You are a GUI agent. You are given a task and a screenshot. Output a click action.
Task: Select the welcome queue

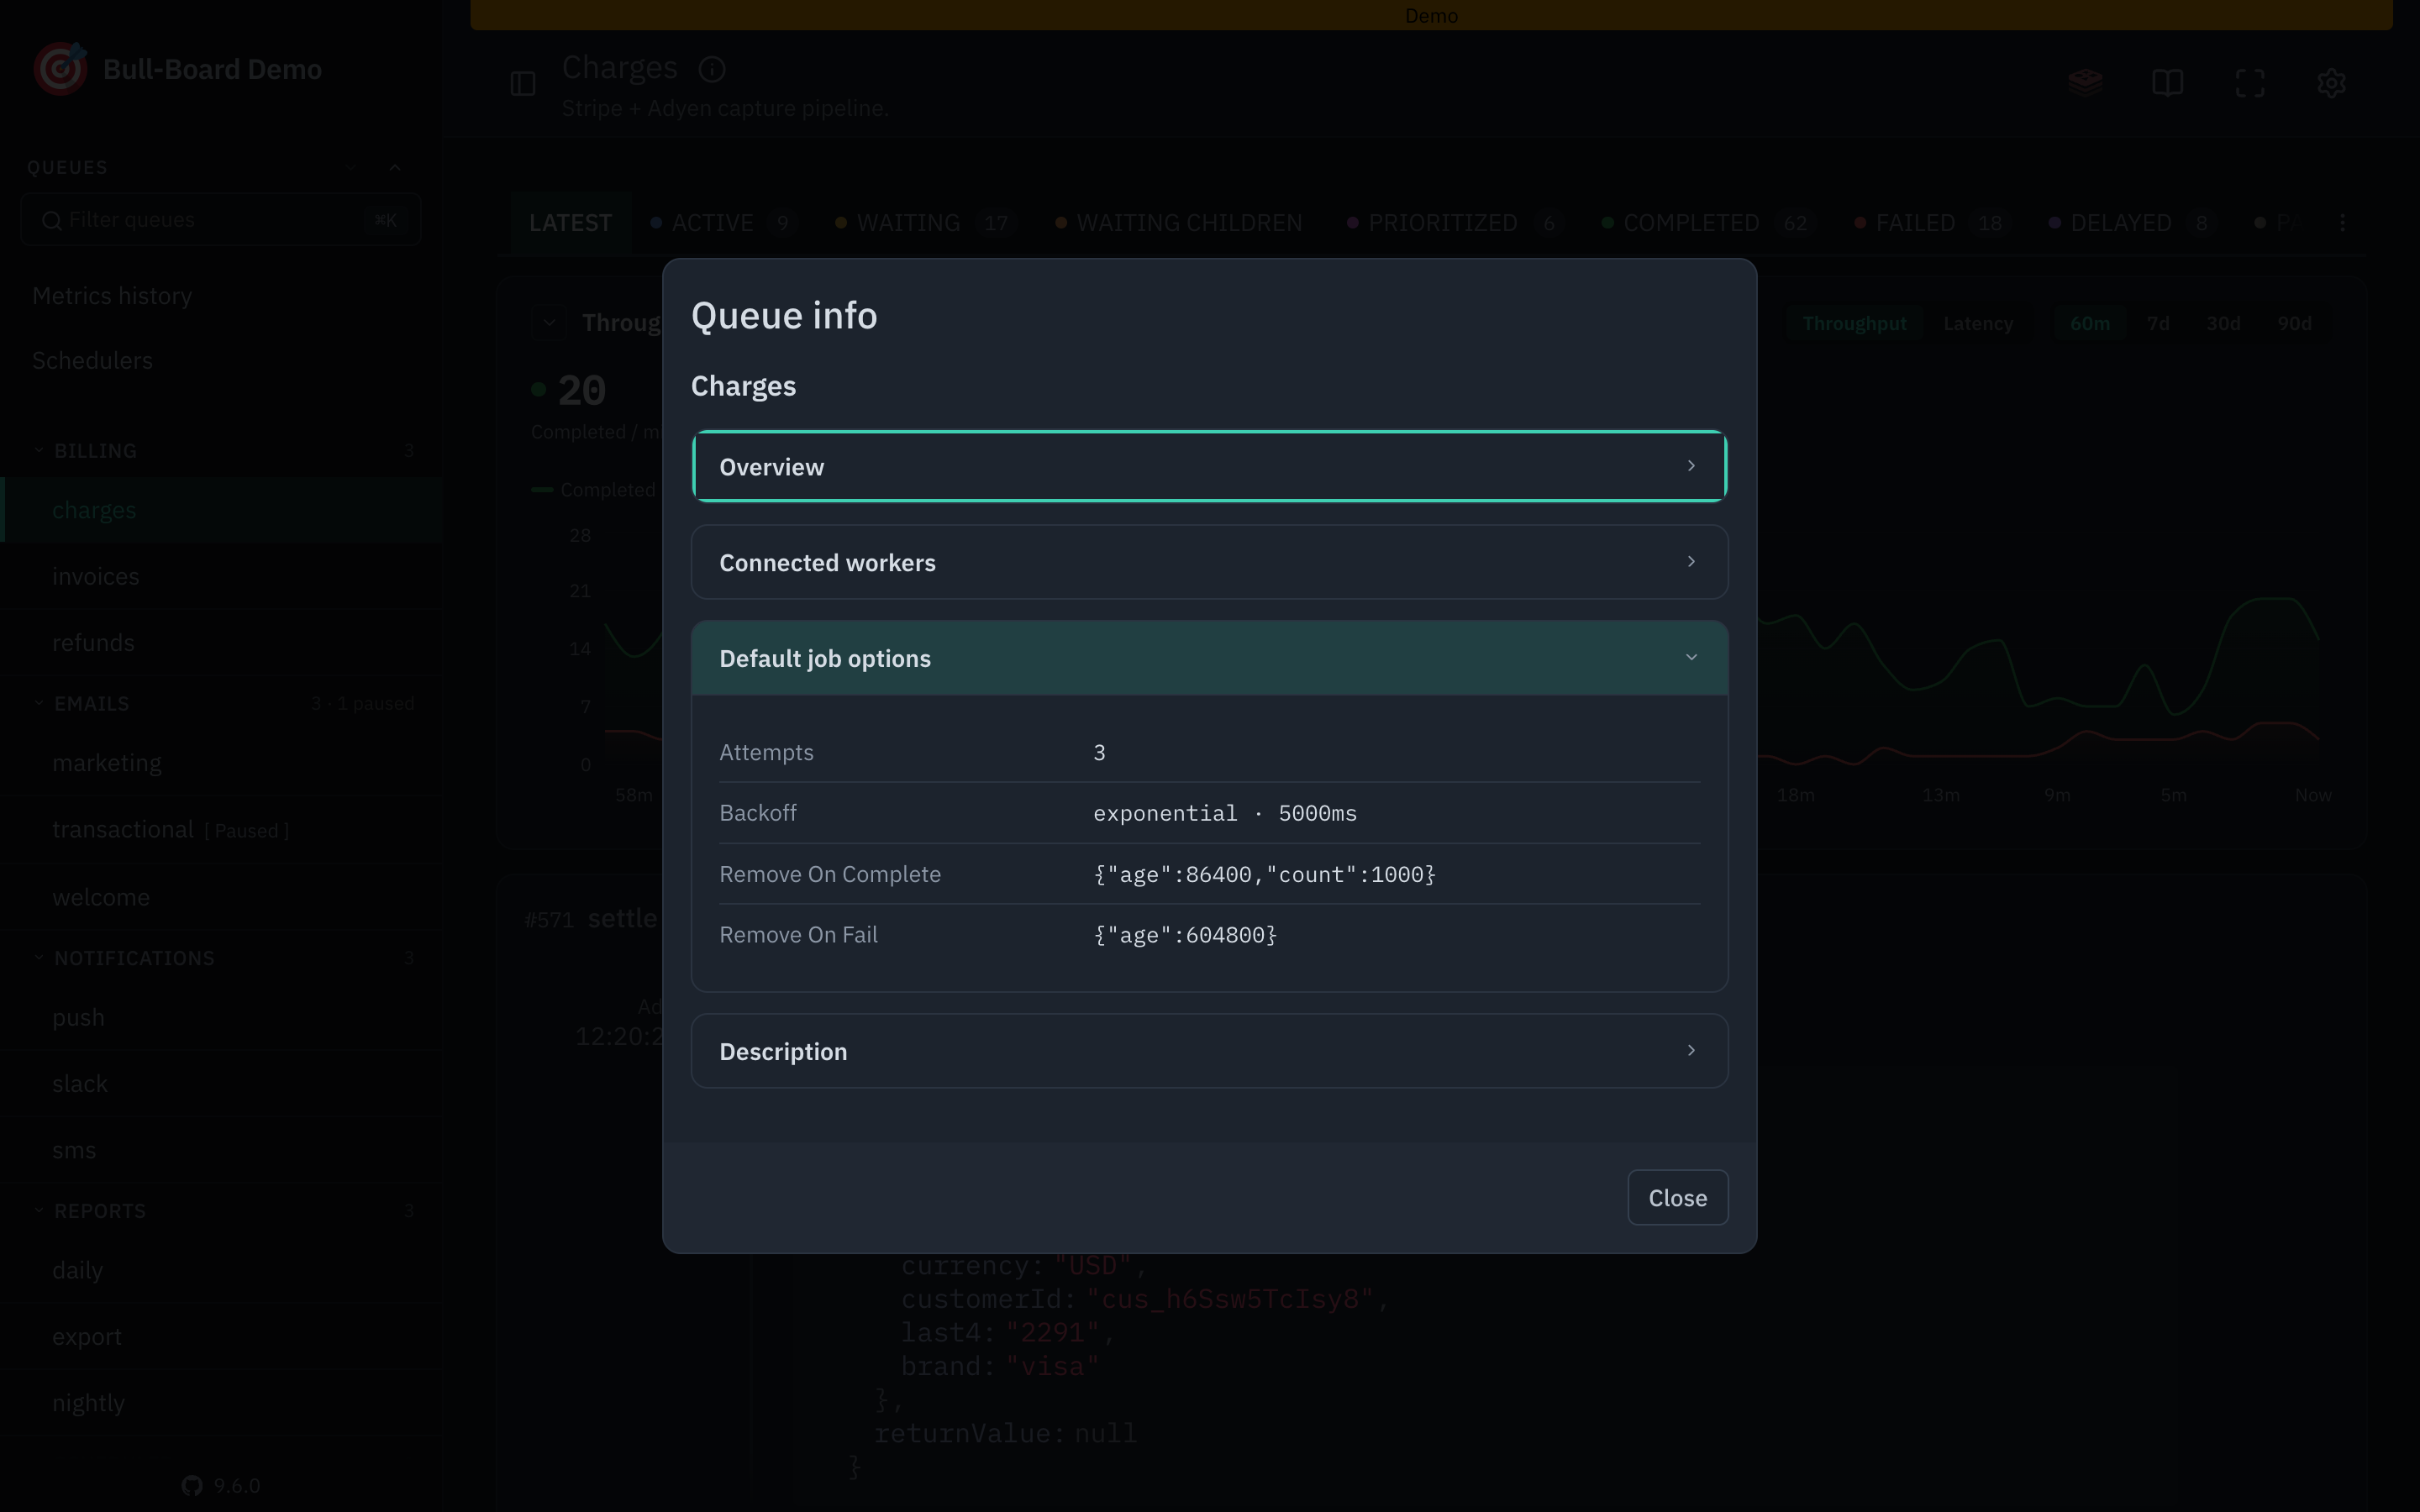(x=221, y=897)
